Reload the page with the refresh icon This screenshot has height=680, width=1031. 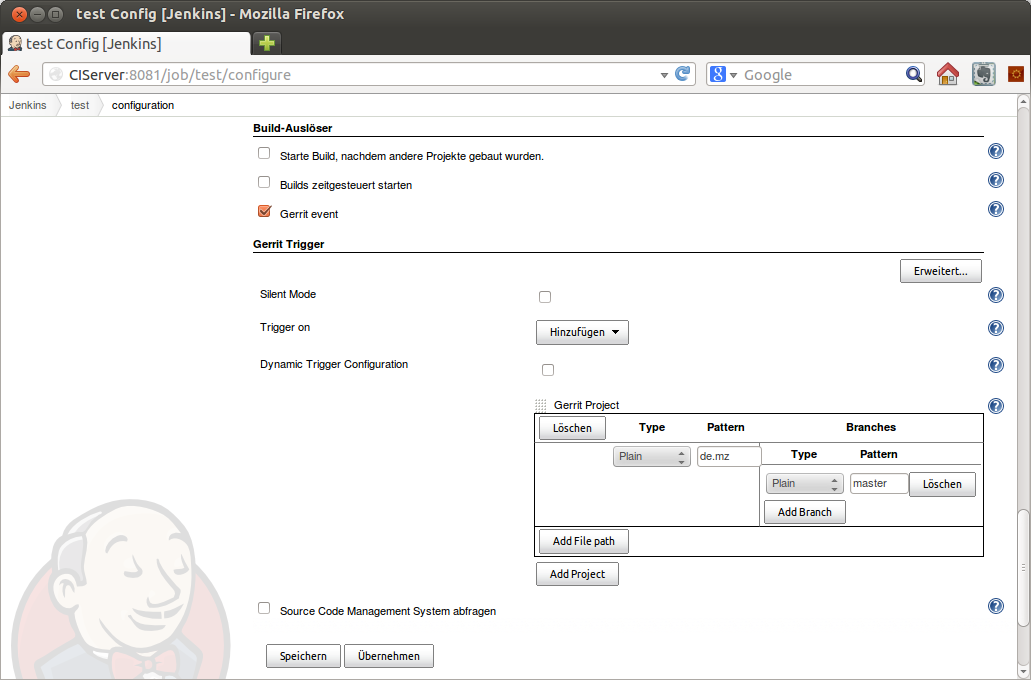(x=683, y=74)
